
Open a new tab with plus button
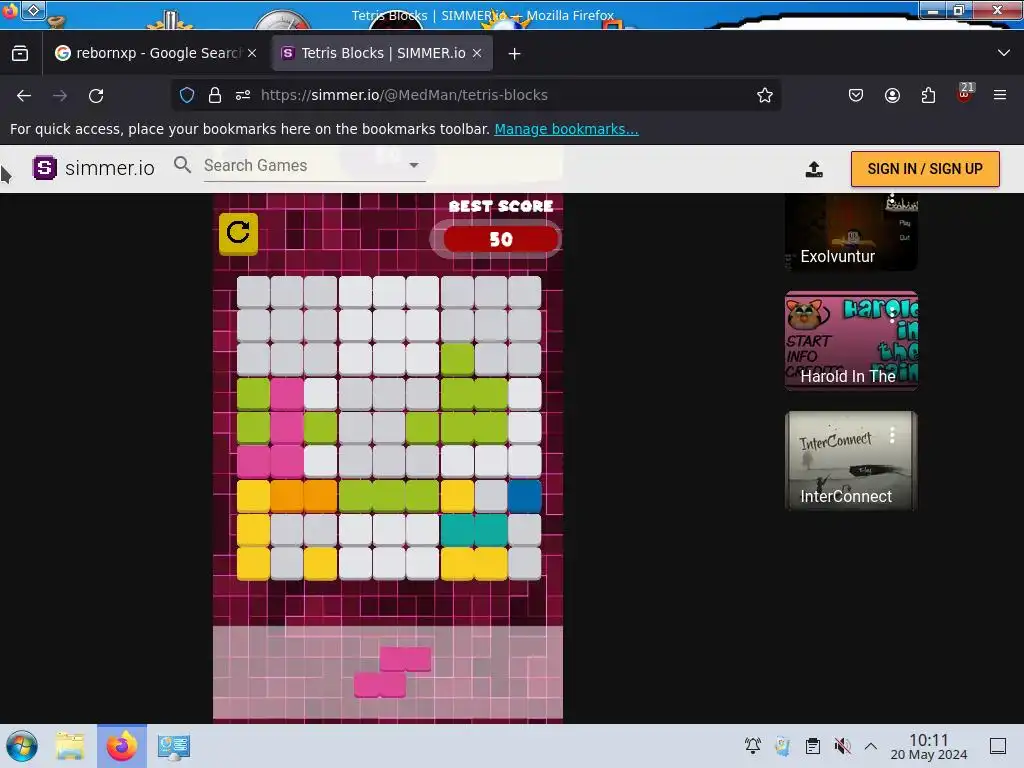point(515,54)
